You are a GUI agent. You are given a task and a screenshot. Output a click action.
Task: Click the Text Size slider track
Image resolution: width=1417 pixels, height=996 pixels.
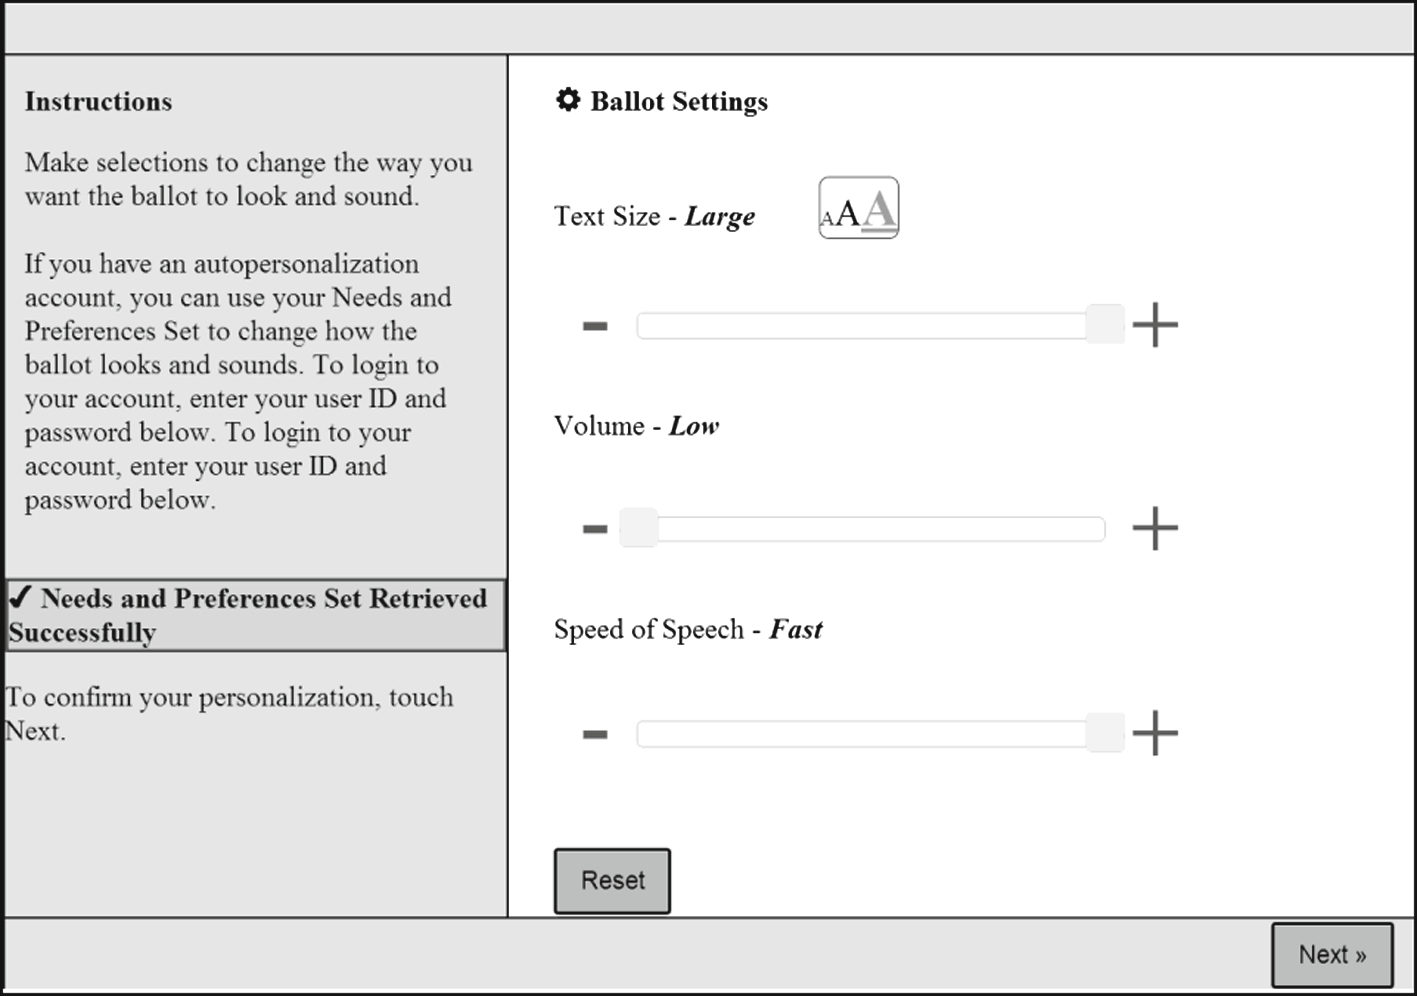click(x=860, y=326)
